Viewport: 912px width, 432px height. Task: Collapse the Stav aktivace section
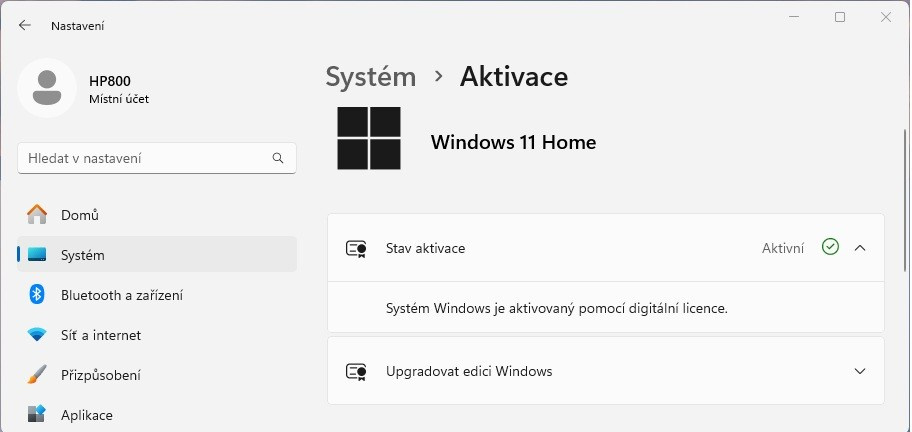click(x=860, y=248)
